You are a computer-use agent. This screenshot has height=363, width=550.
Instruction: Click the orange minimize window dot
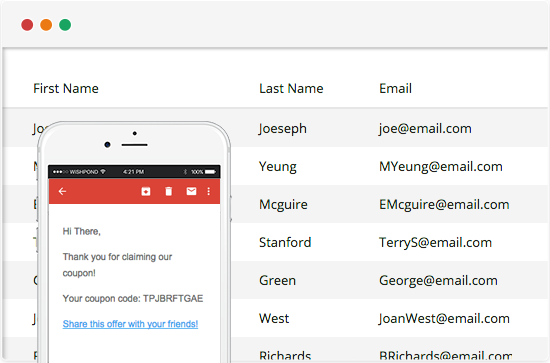point(46,25)
